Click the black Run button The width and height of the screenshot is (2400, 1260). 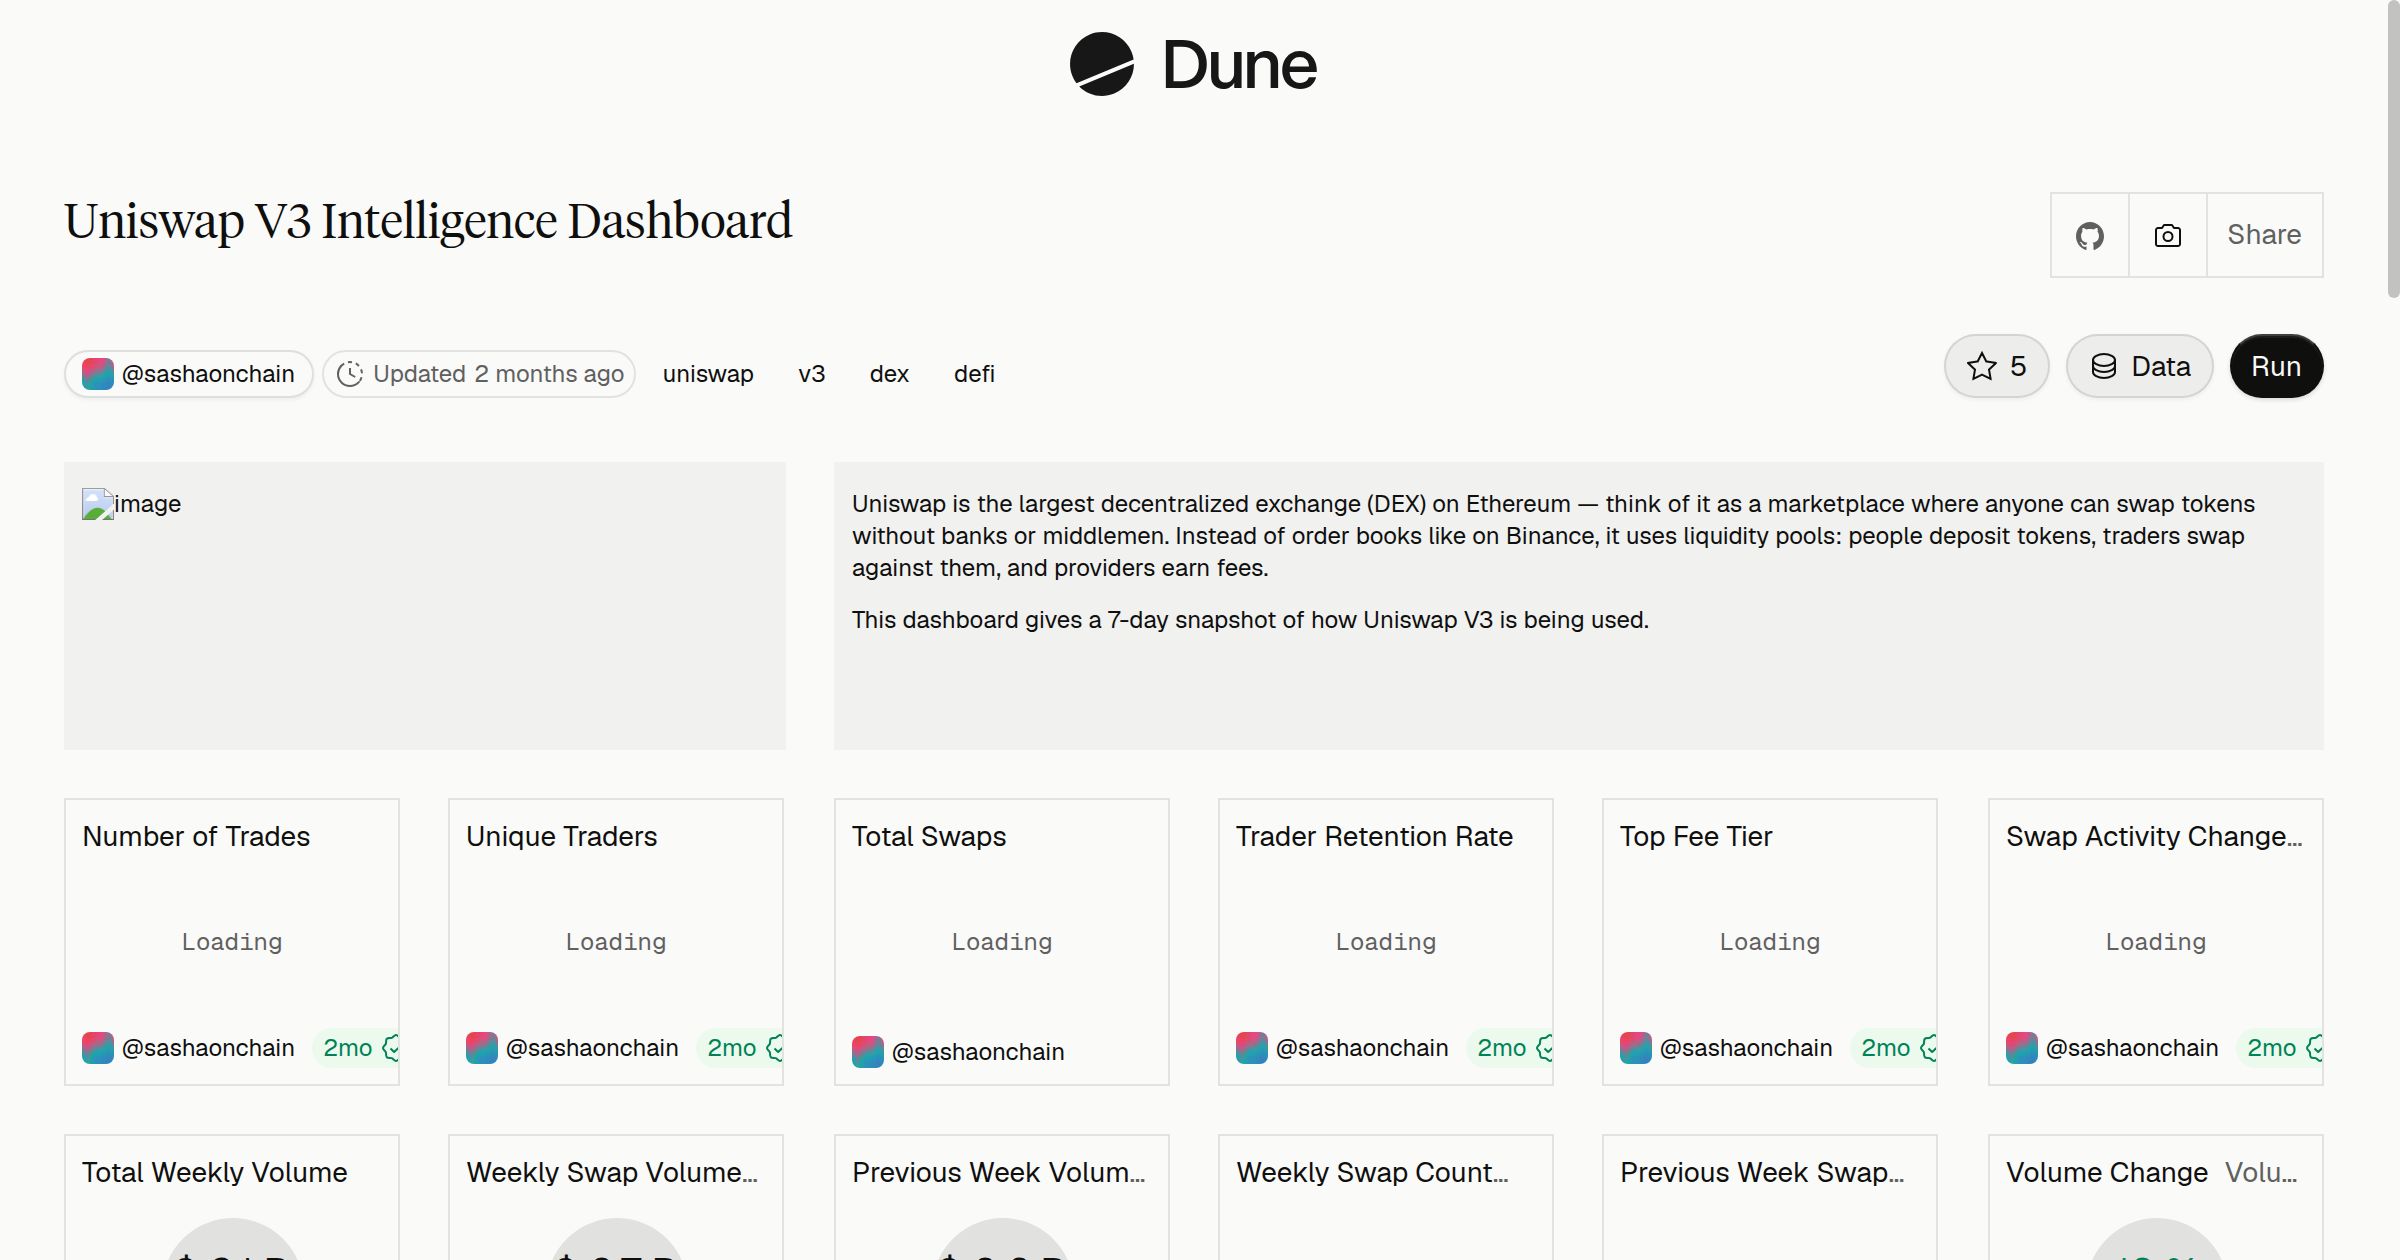point(2276,366)
